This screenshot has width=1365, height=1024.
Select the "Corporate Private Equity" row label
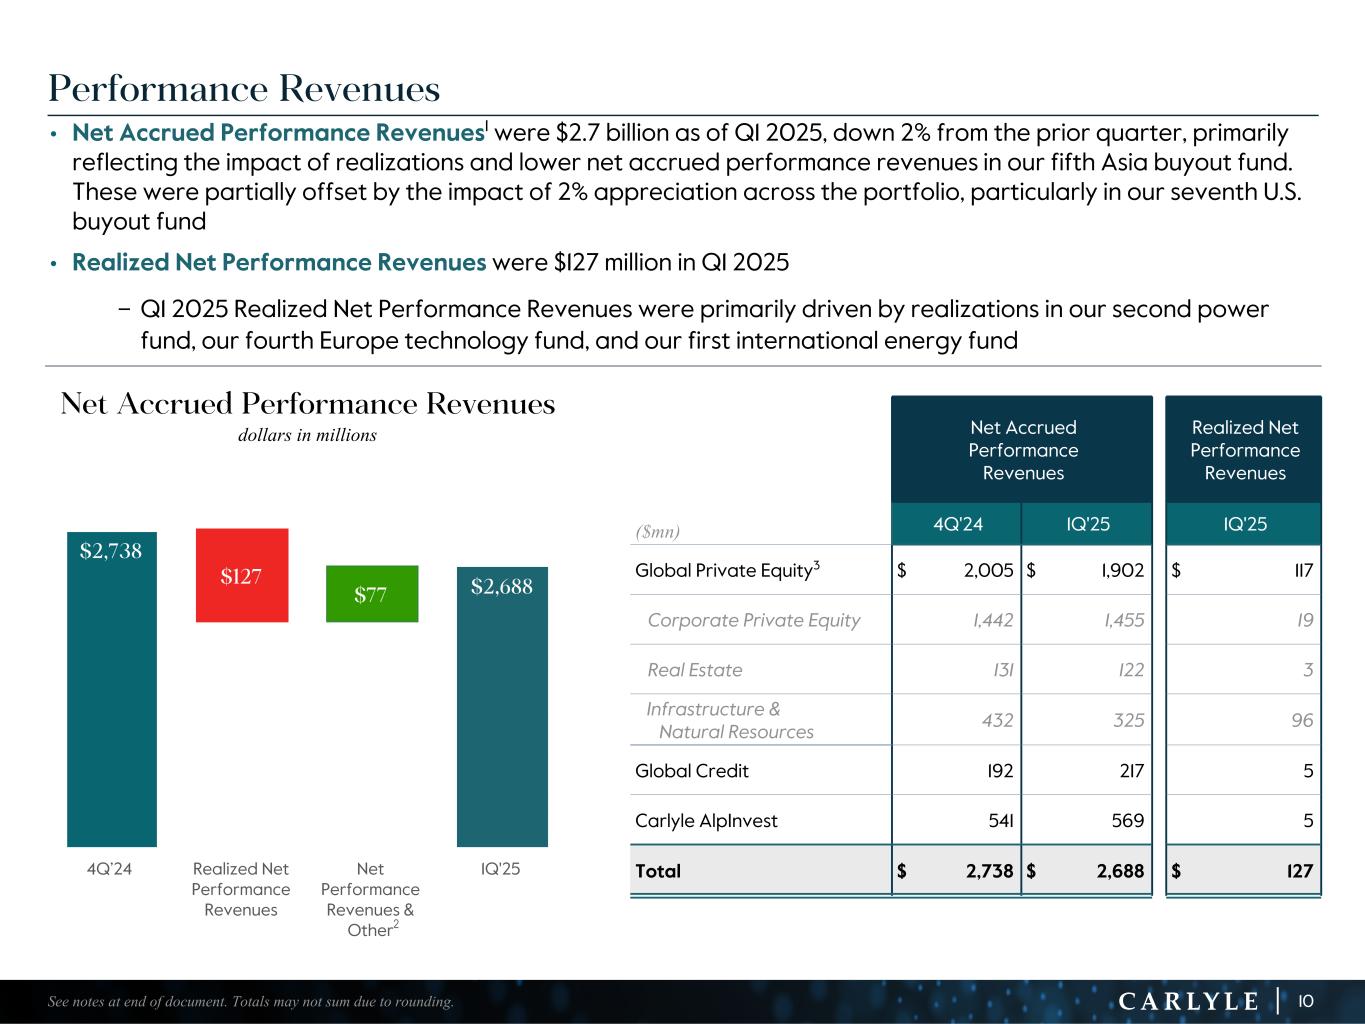[x=754, y=620]
